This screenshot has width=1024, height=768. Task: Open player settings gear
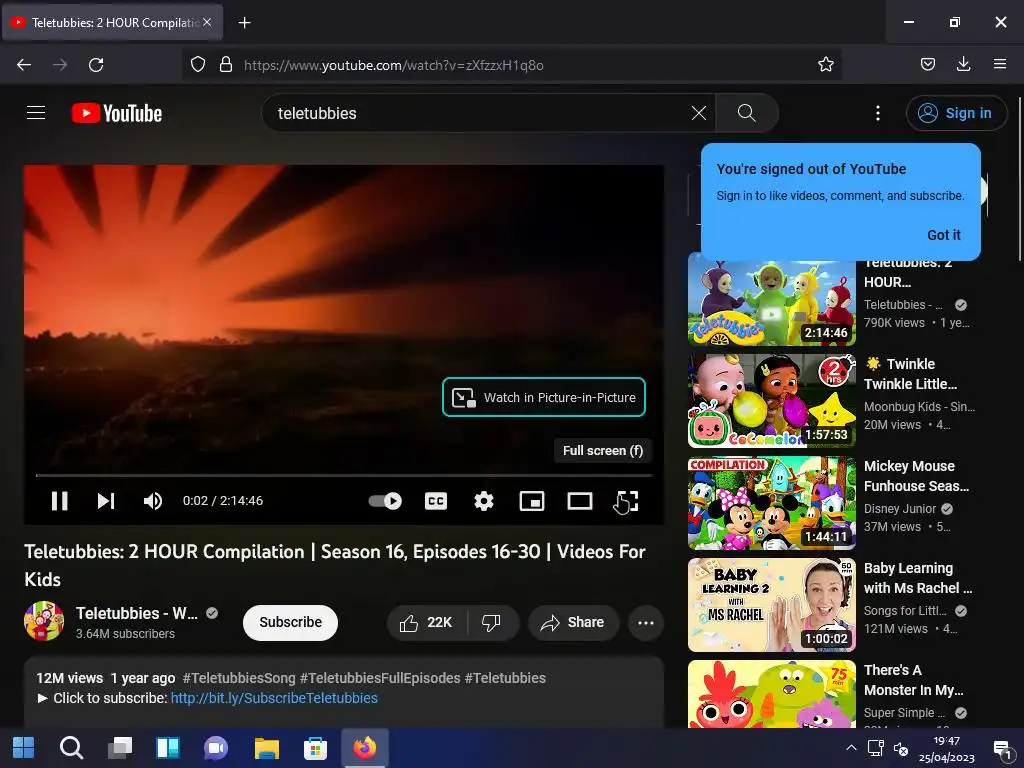(483, 501)
